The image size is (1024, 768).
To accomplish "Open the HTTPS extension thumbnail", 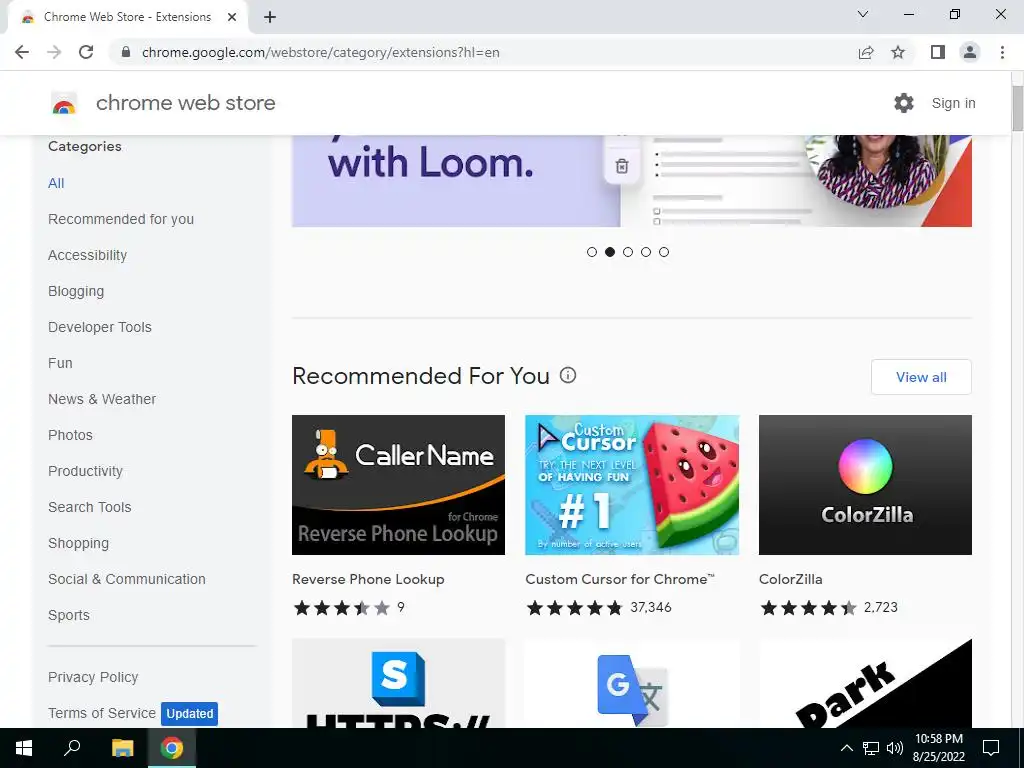I will 398,683.
